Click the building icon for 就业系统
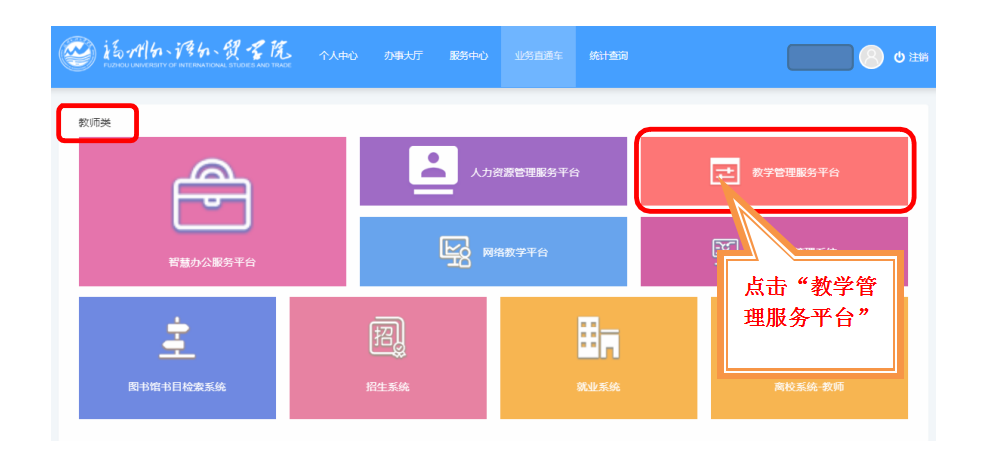 [x=598, y=338]
